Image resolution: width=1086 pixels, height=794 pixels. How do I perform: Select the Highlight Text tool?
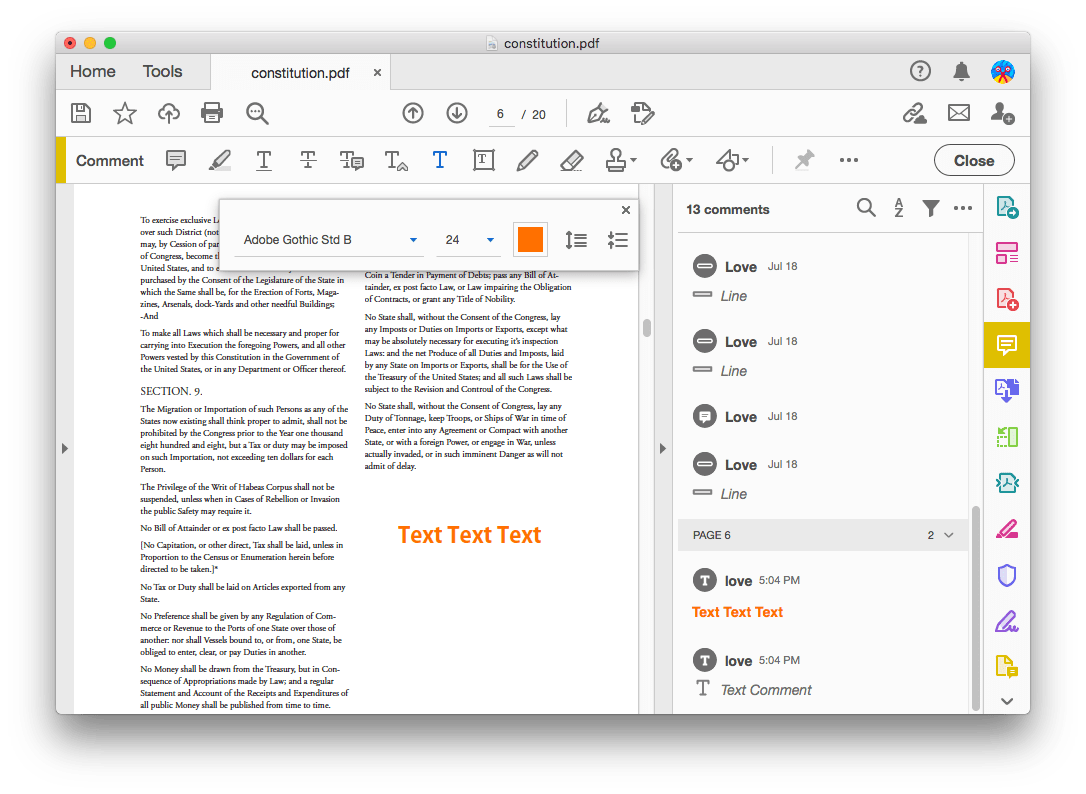[x=219, y=160]
